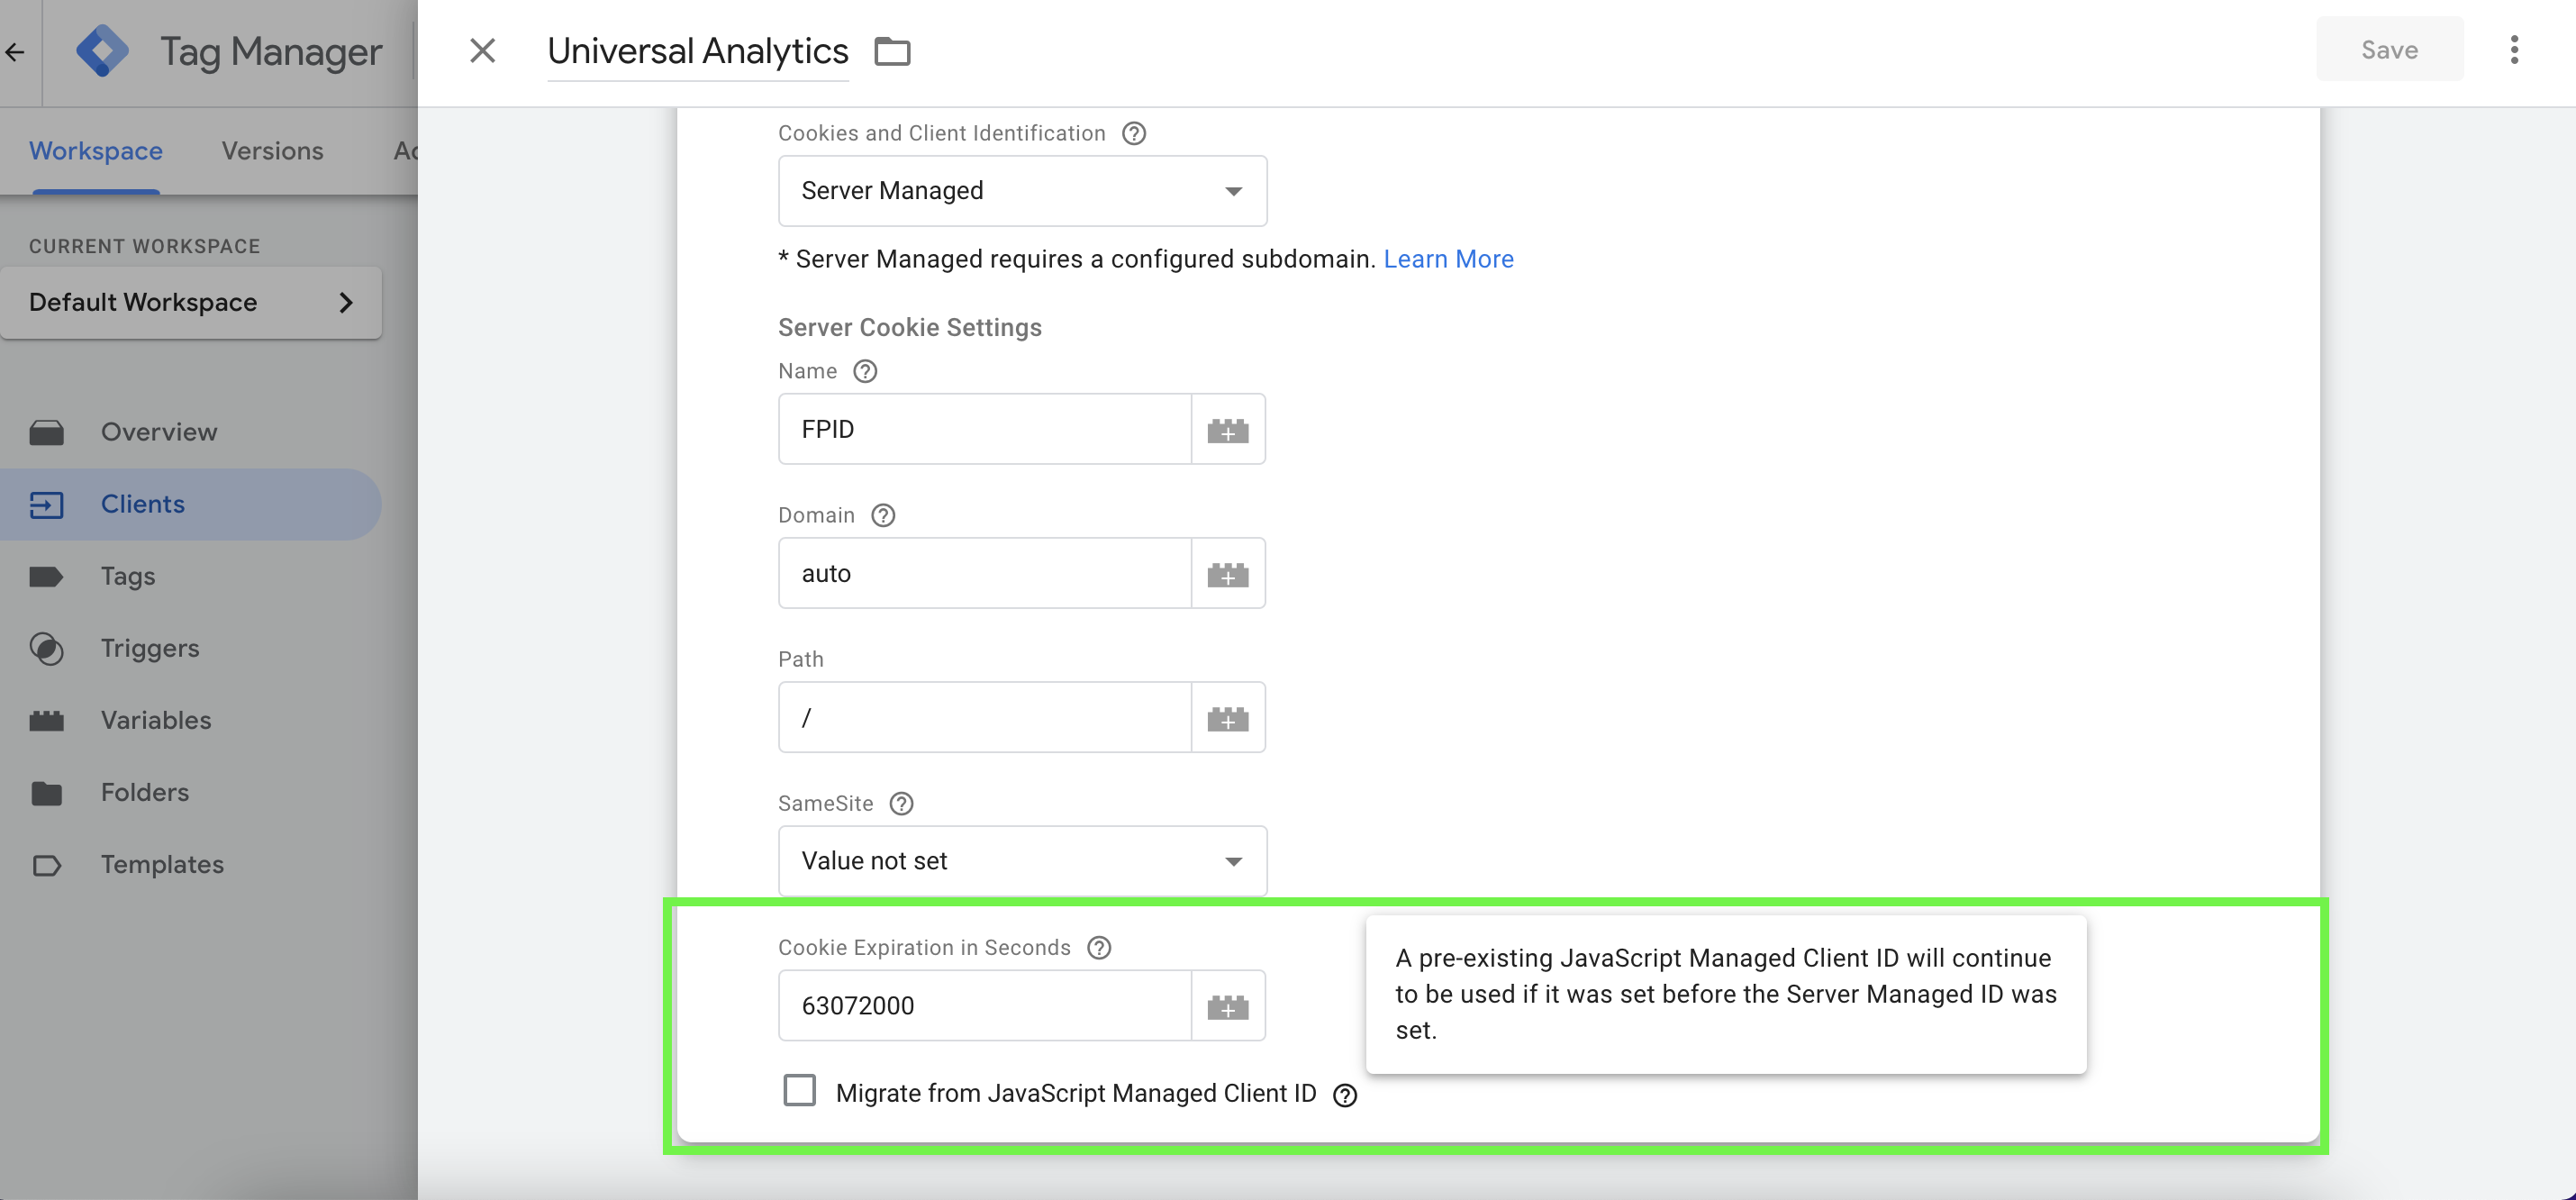Click the FPID name input field

[x=984, y=429]
